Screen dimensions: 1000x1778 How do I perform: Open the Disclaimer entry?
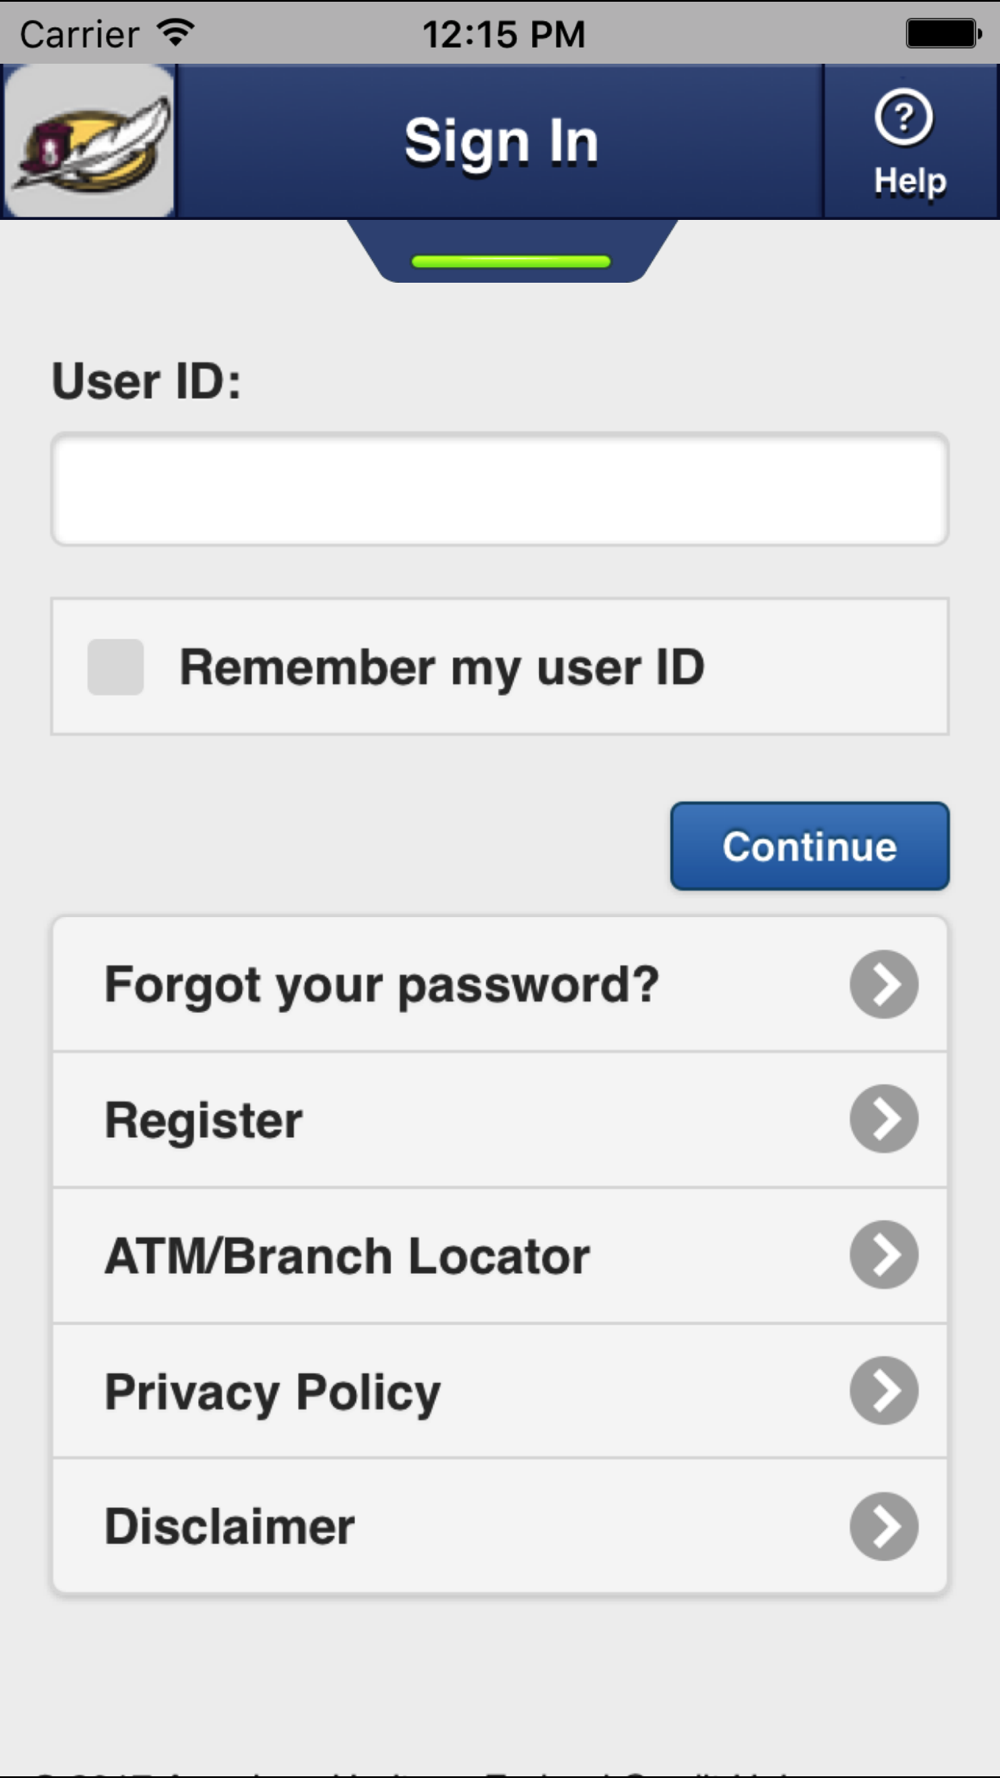click(500, 1526)
